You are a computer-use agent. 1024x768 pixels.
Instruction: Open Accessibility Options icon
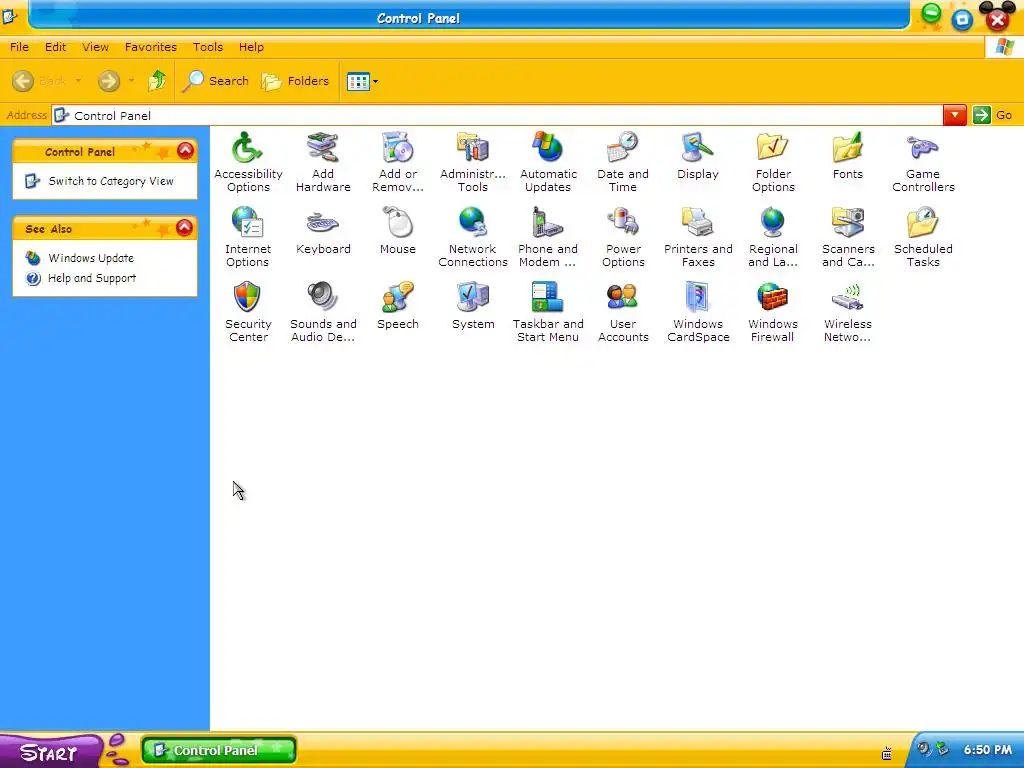pos(248,161)
